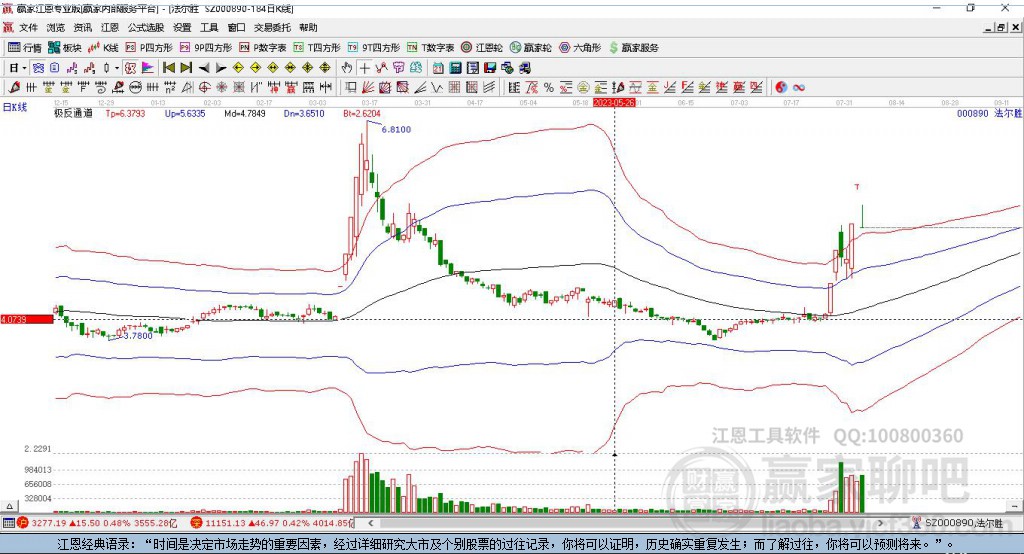The image size is (1024, 554).
Task: Click the red-blue yin-yang icon
Action: click(x=781, y=87)
